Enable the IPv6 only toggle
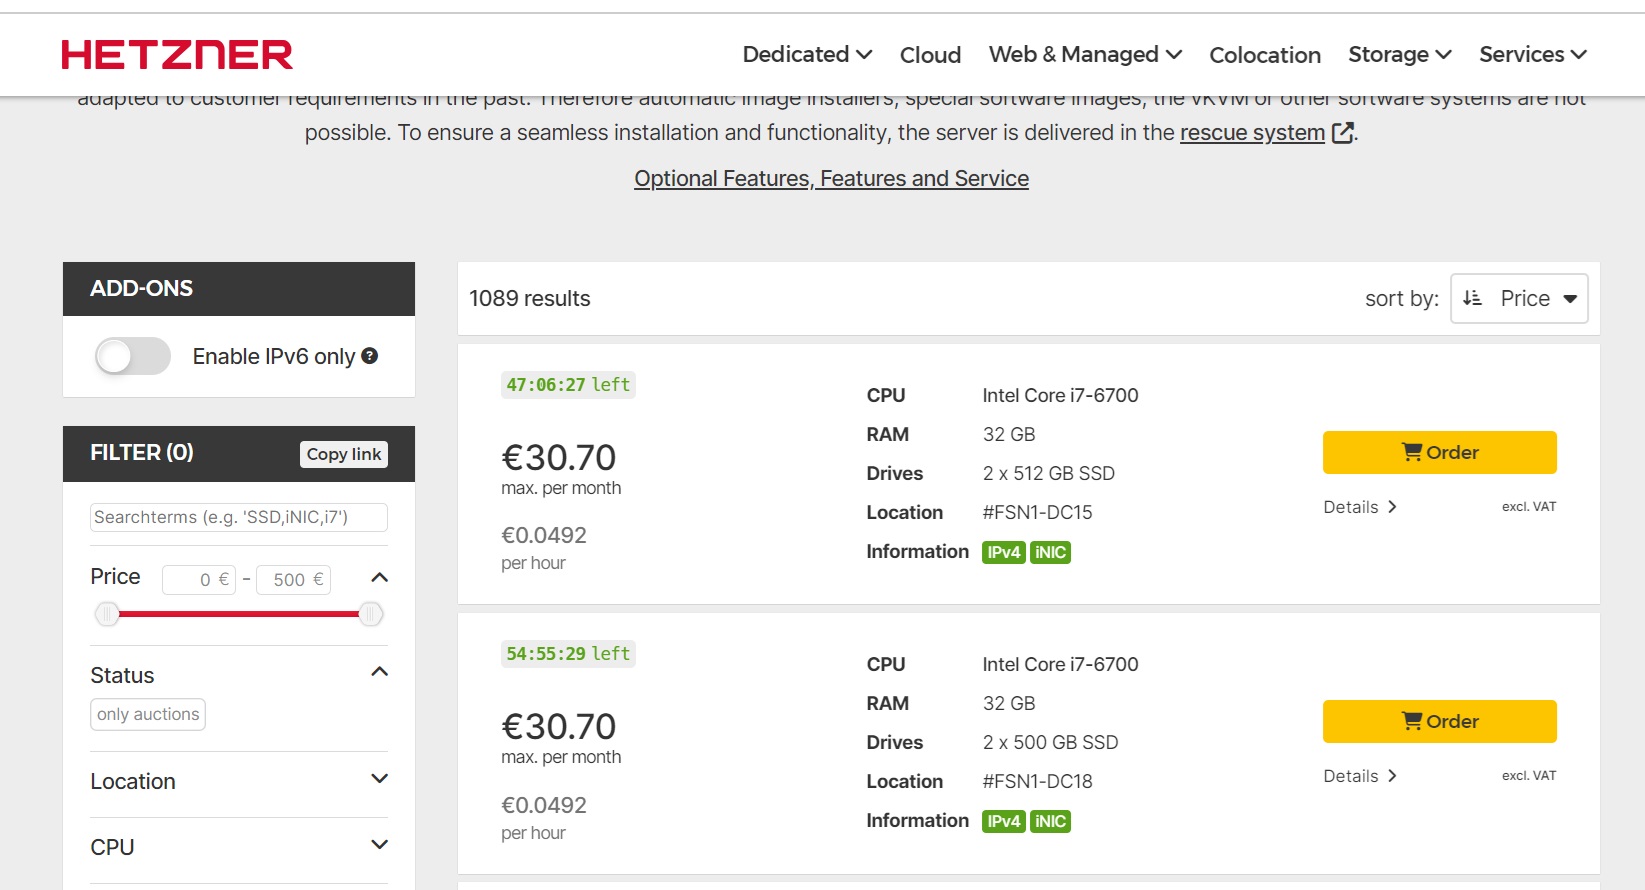 (x=133, y=356)
